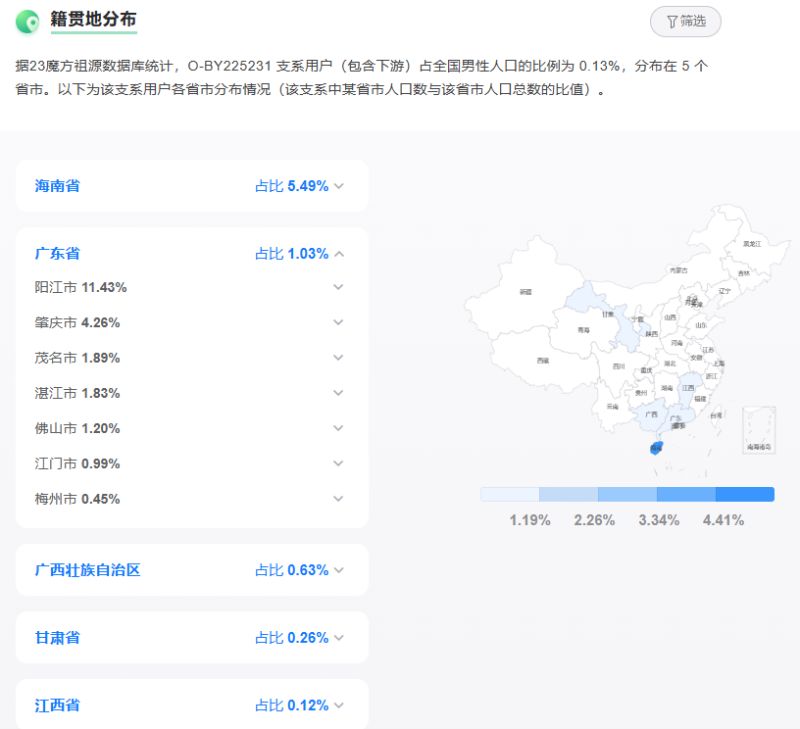Click chevron beside 湛江市 1.83%
Image resolution: width=800 pixels, height=729 pixels.
coord(338,393)
